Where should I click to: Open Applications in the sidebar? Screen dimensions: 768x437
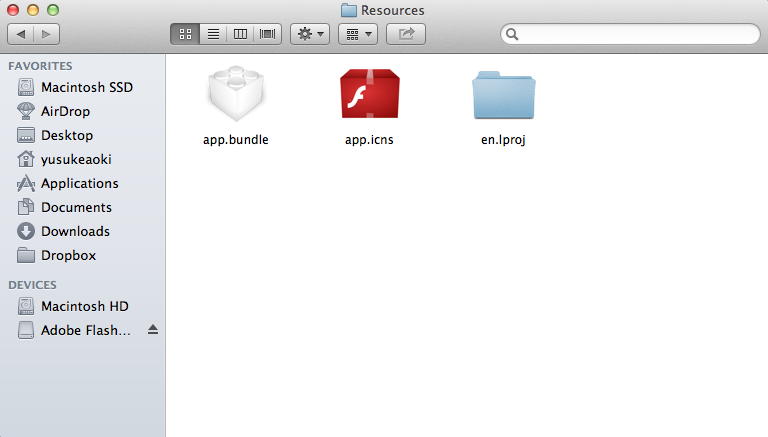click(82, 183)
